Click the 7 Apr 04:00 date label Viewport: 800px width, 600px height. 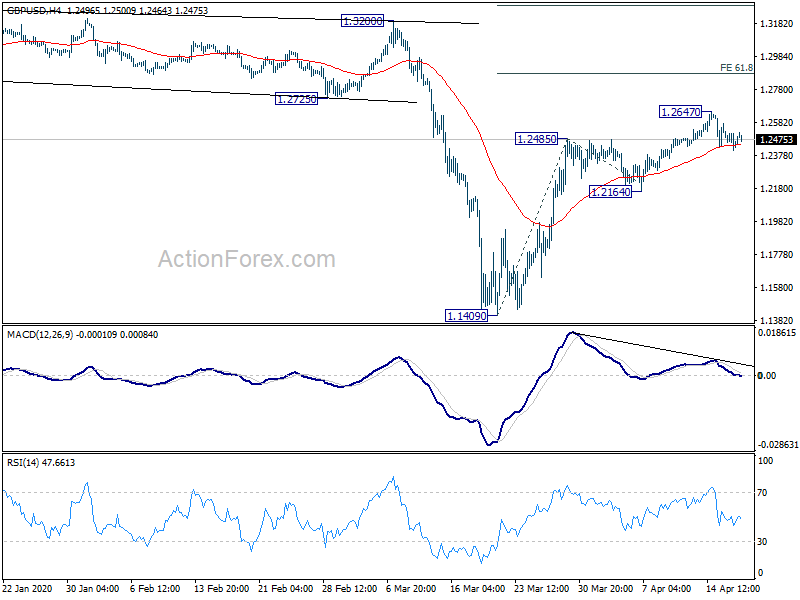click(x=667, y=588)
